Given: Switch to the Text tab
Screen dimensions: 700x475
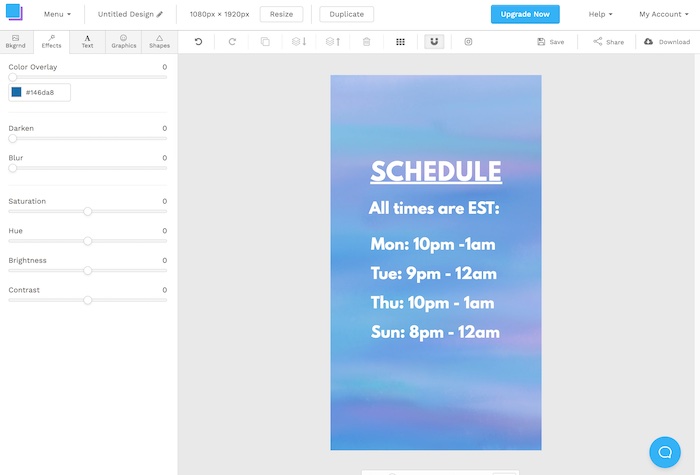Looking at the screenshot, I should point(87,41).
